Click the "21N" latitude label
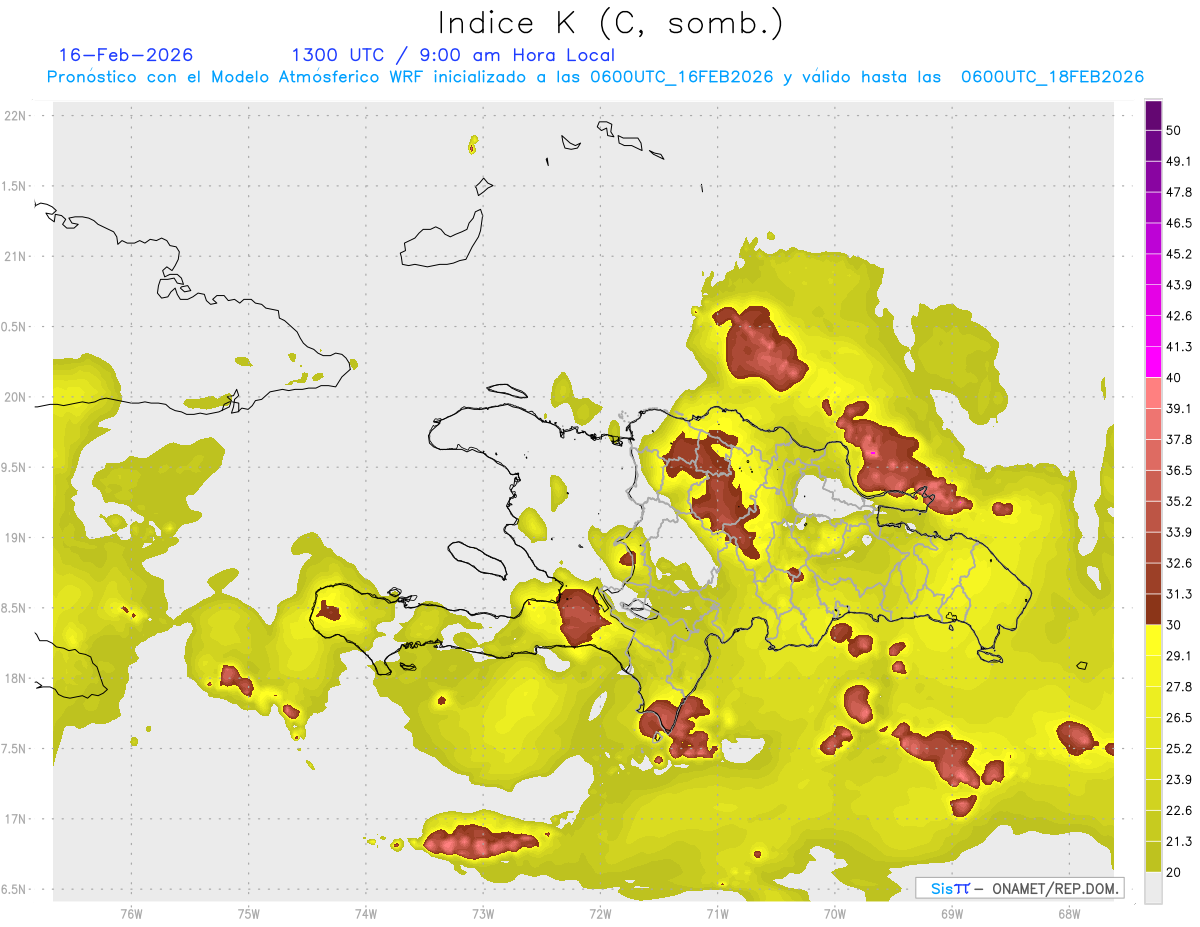Viewport: 1200px width, 927px height. pos(17,257)
